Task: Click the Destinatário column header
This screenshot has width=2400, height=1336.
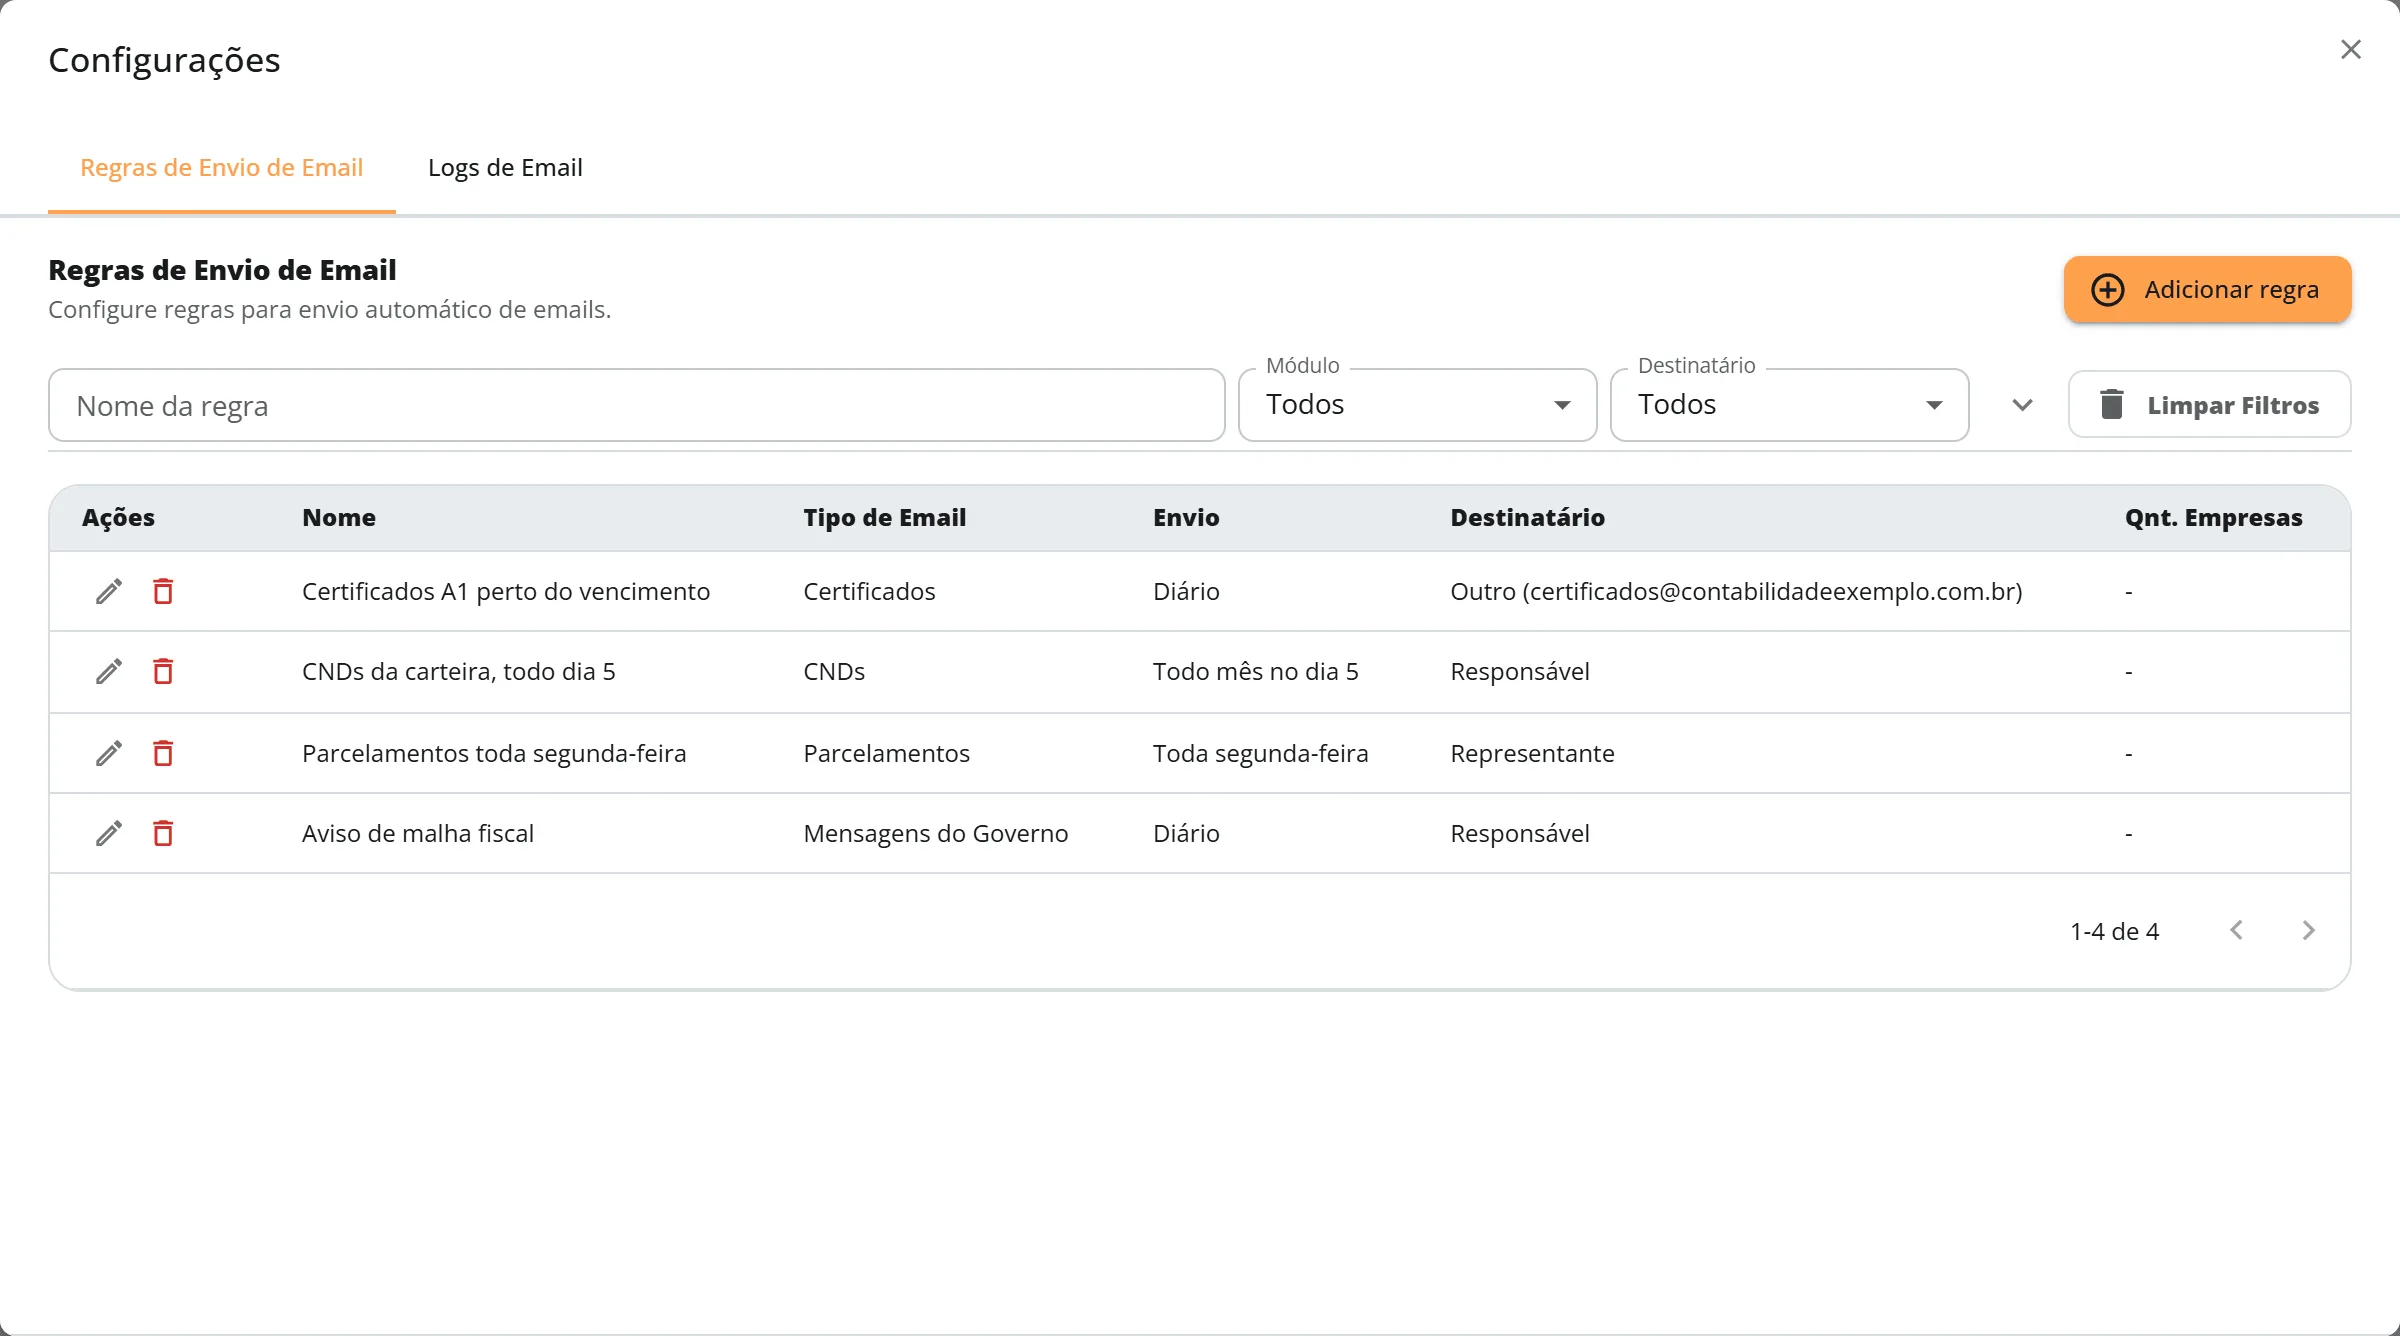Action: (1528, 518)
